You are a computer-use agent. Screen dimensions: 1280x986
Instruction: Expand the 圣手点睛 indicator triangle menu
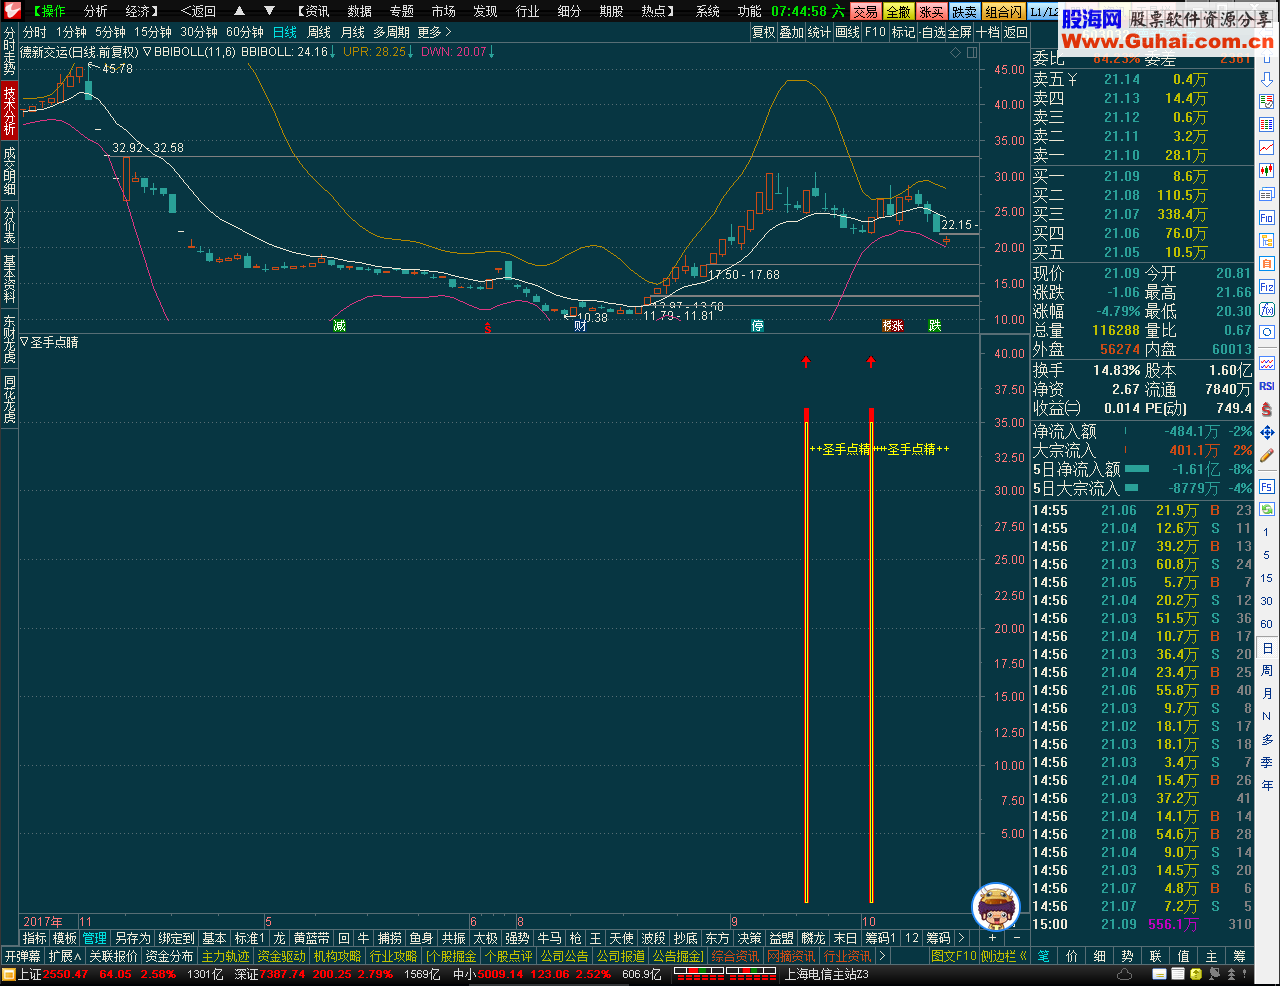click(x=25, y=342)
